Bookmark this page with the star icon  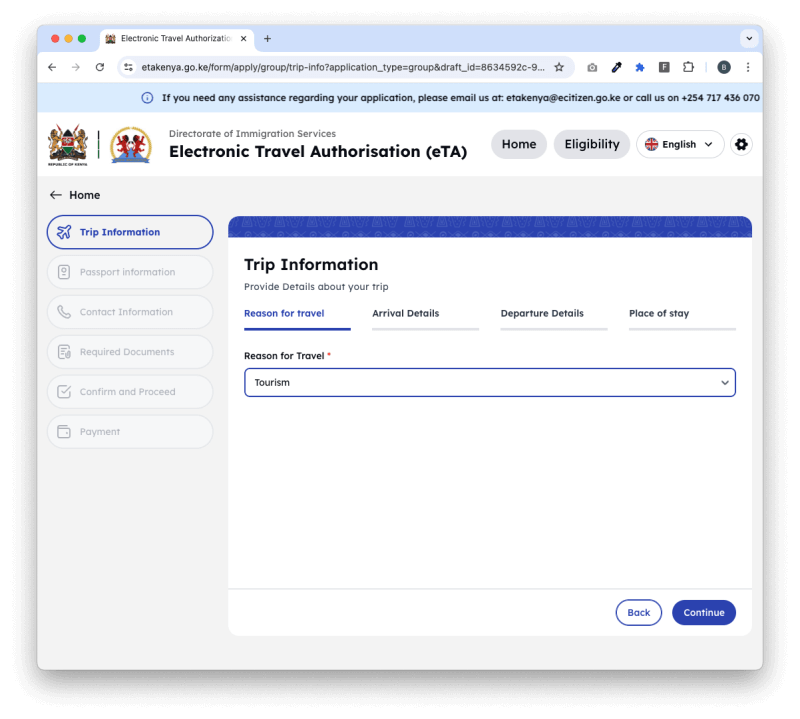coord(559,67)
